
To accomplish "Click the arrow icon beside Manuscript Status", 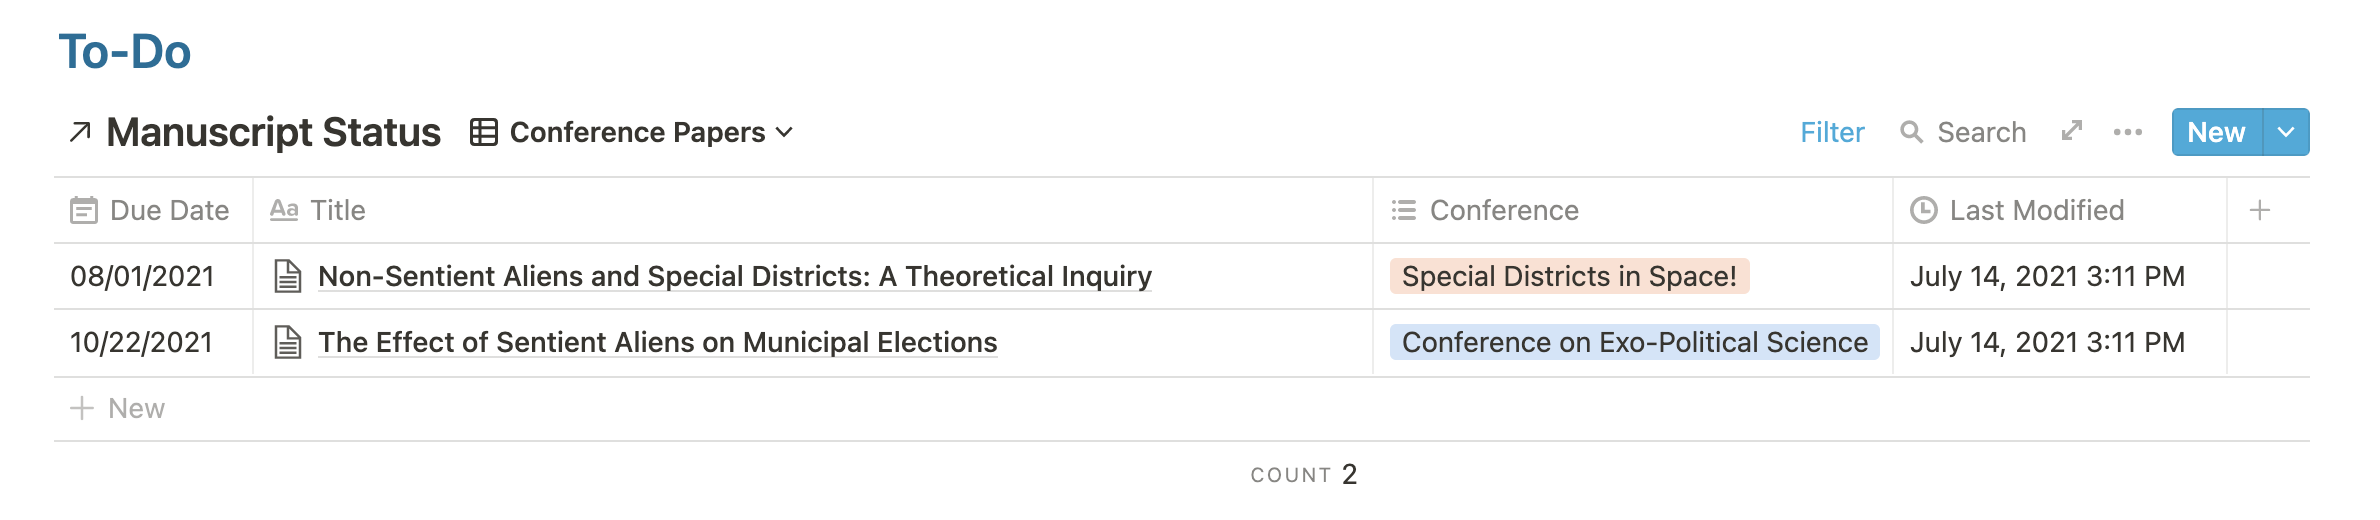I will coord(80,132).
